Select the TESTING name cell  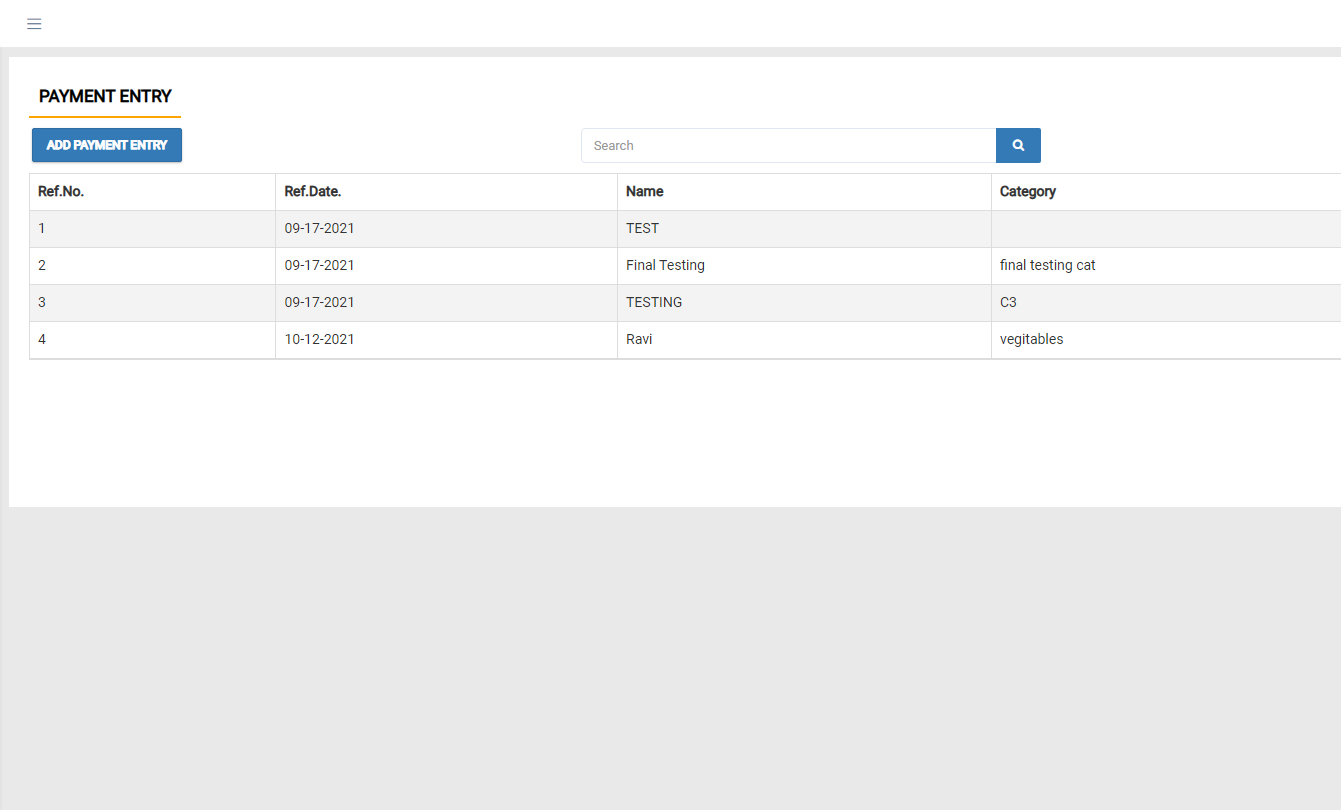pyautogui.click(x=654, y=302)
